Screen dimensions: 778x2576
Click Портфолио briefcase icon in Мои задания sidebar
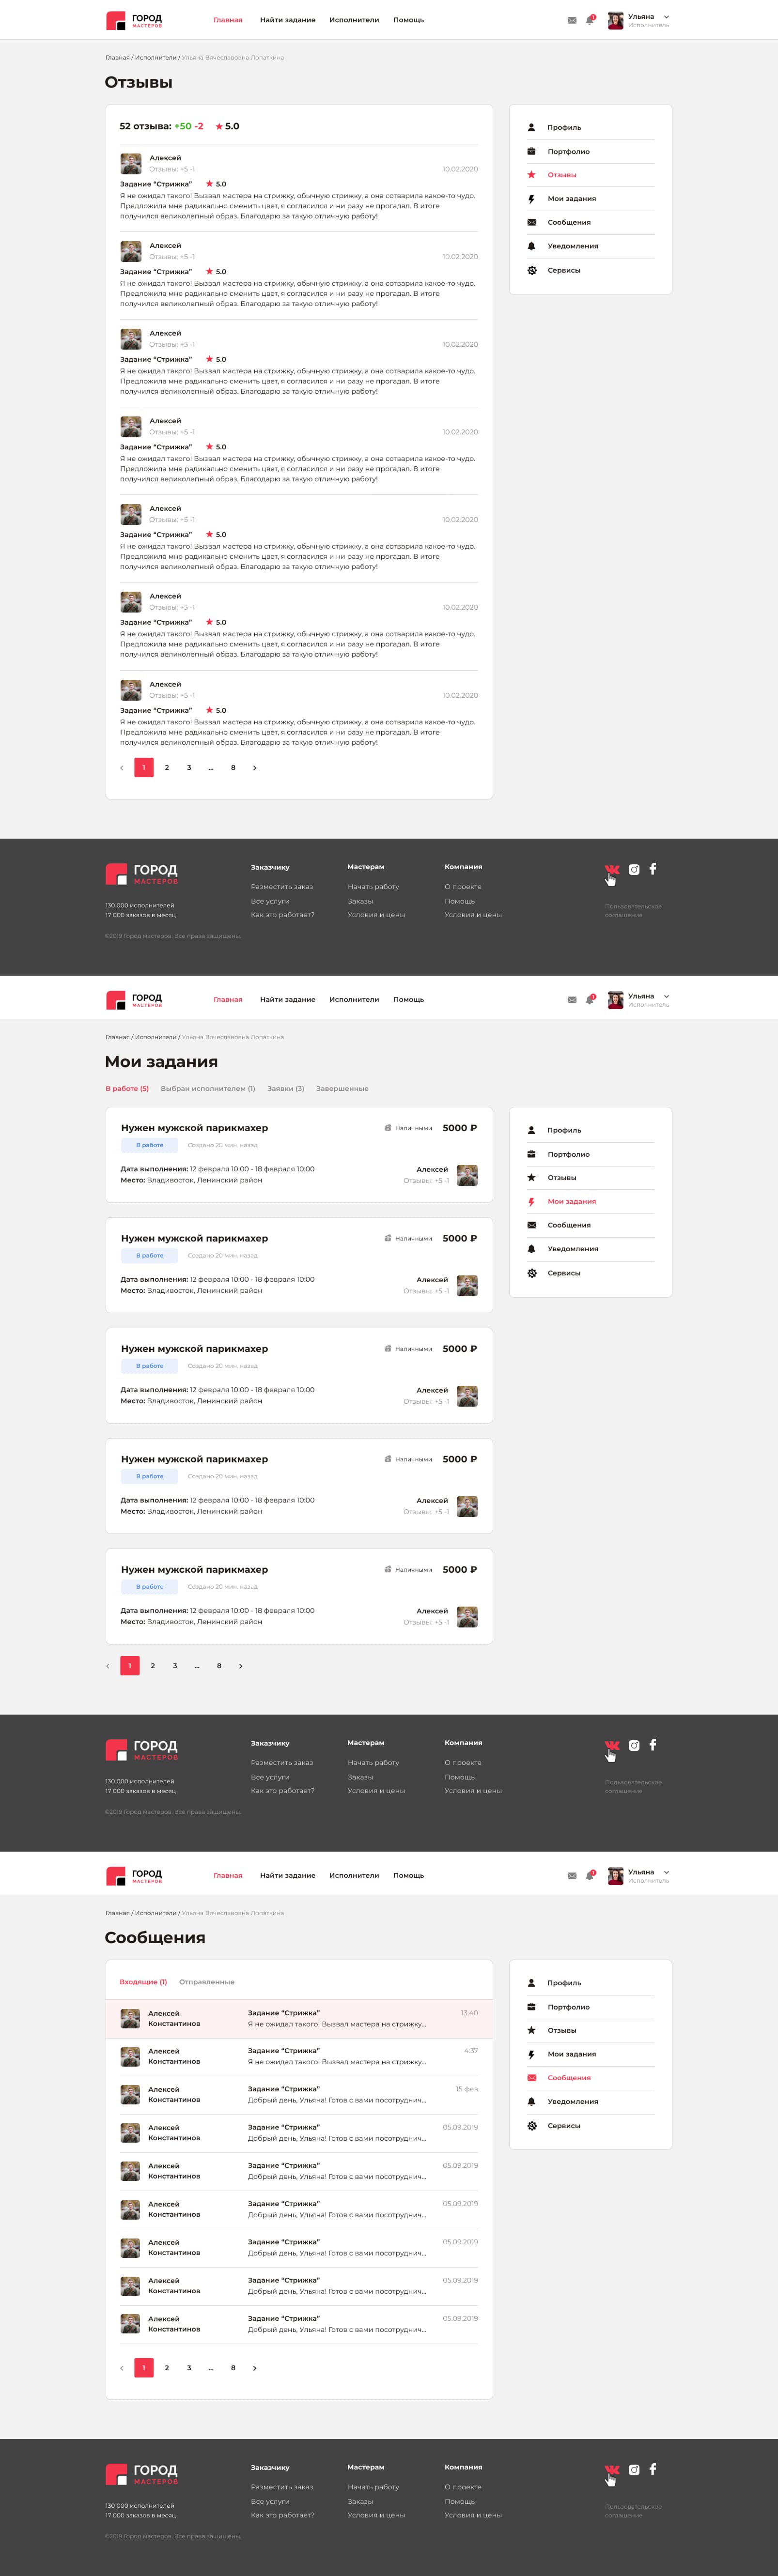(531, 1154)
